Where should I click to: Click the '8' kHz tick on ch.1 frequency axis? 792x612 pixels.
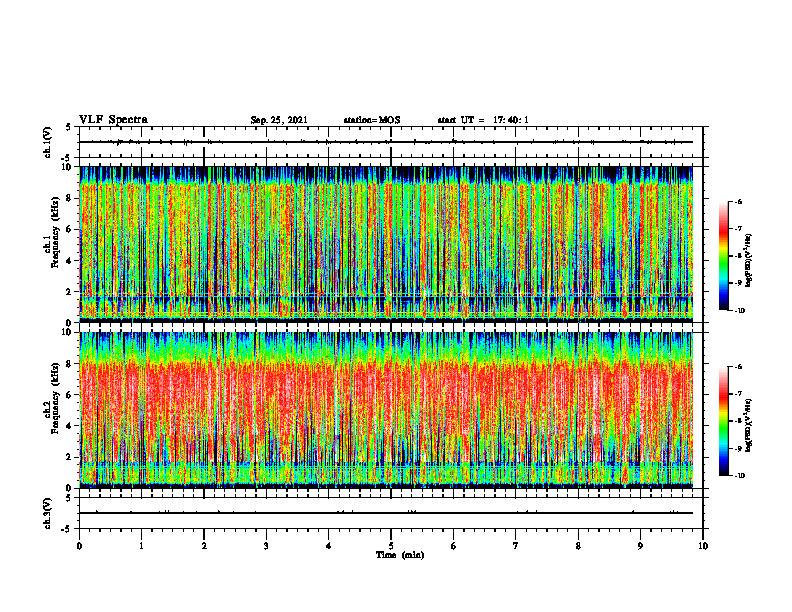70,198
